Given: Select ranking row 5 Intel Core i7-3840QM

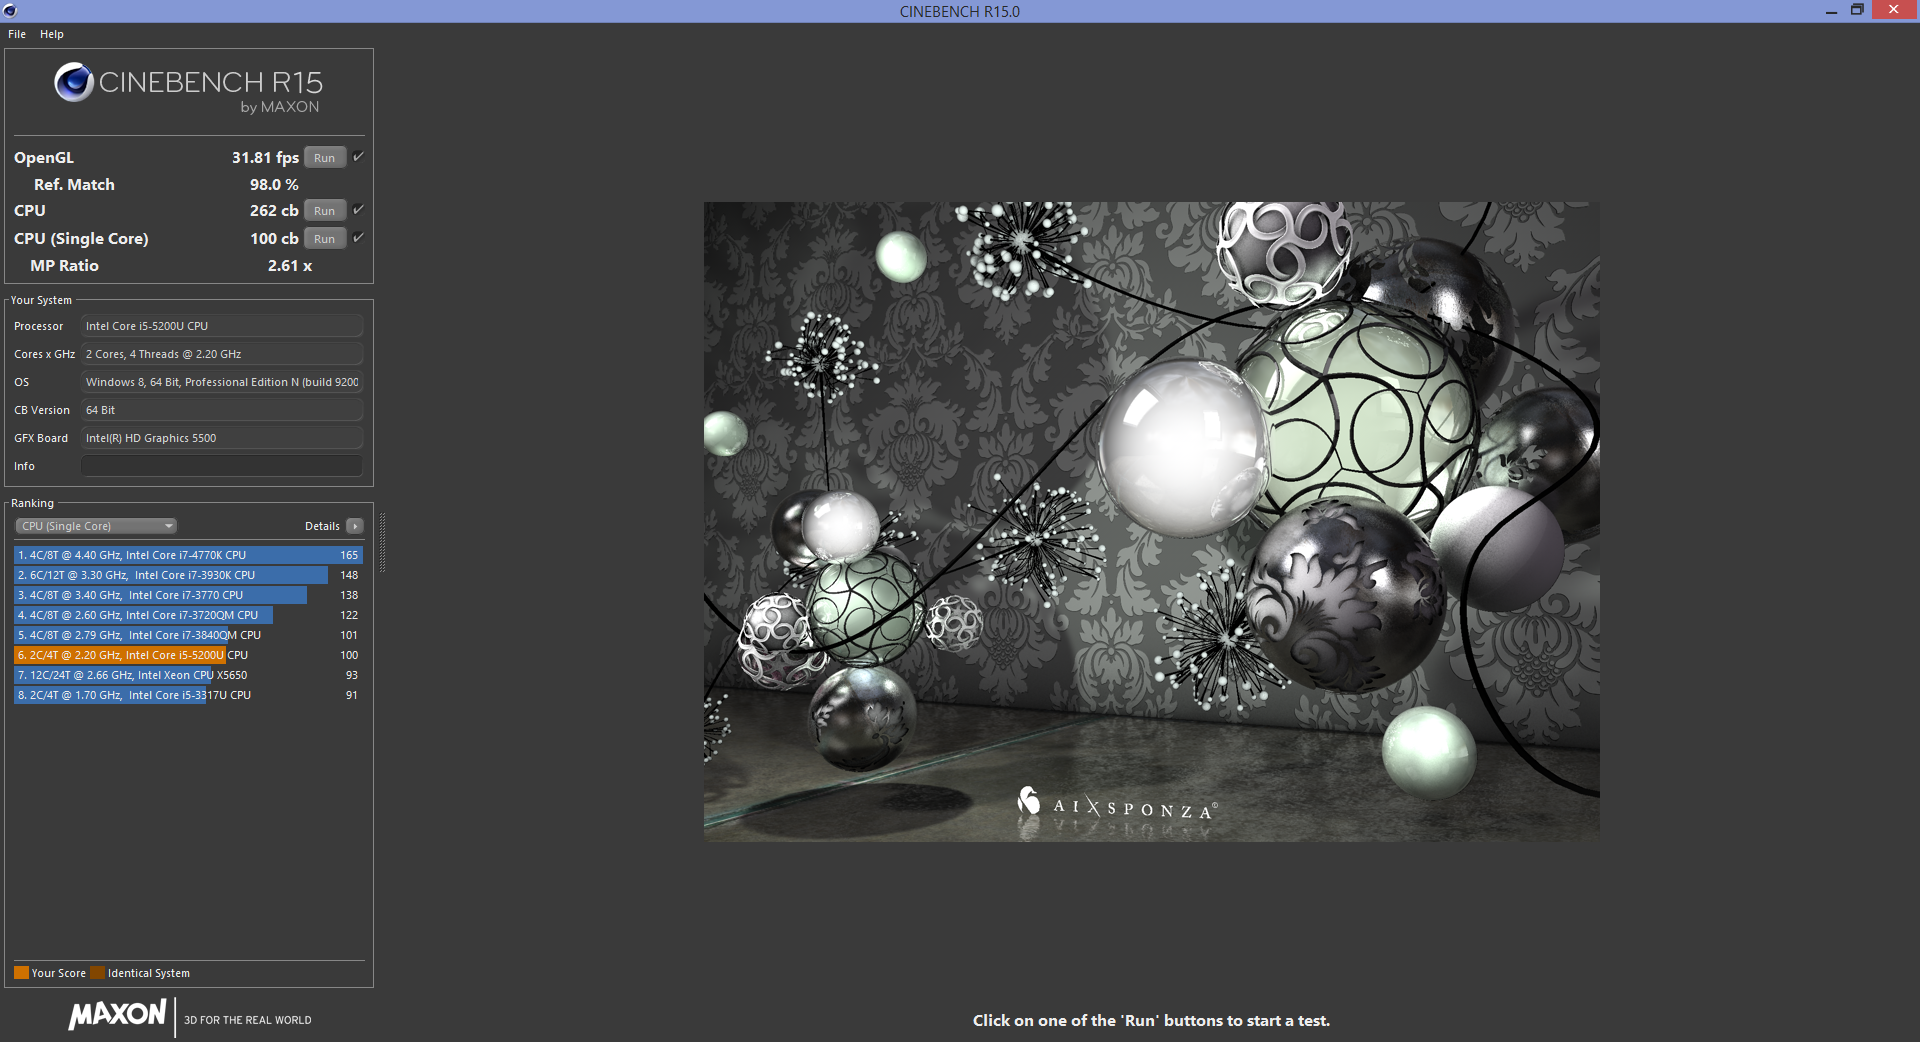Looking at the screenshot, I should (x=188, y=635).
